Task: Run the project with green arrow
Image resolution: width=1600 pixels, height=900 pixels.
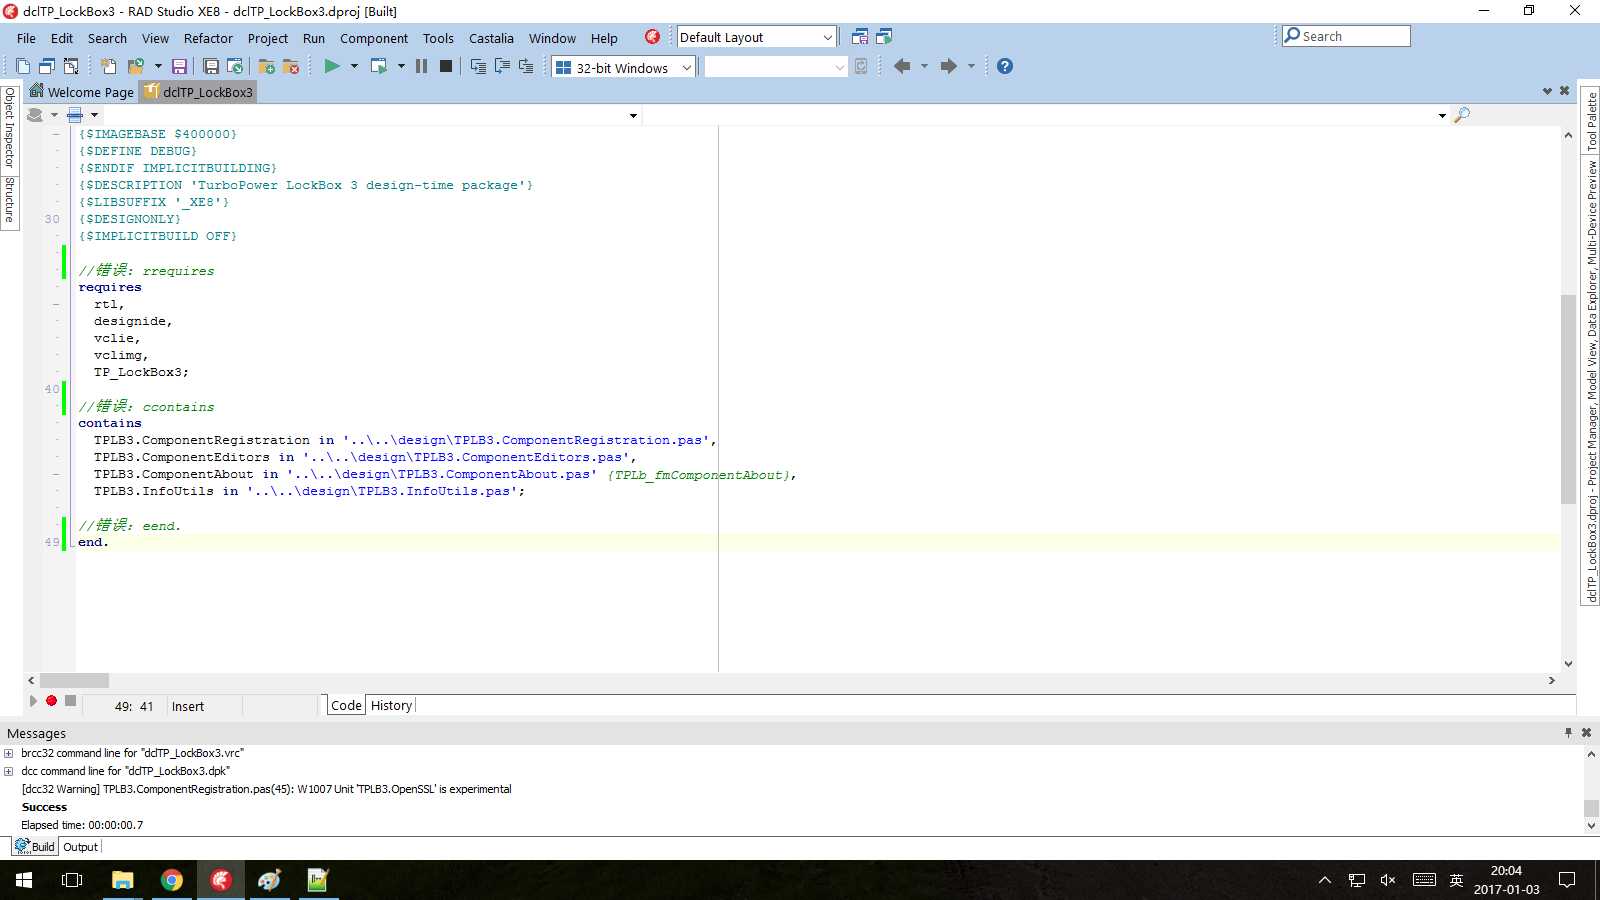Action: 332,66
